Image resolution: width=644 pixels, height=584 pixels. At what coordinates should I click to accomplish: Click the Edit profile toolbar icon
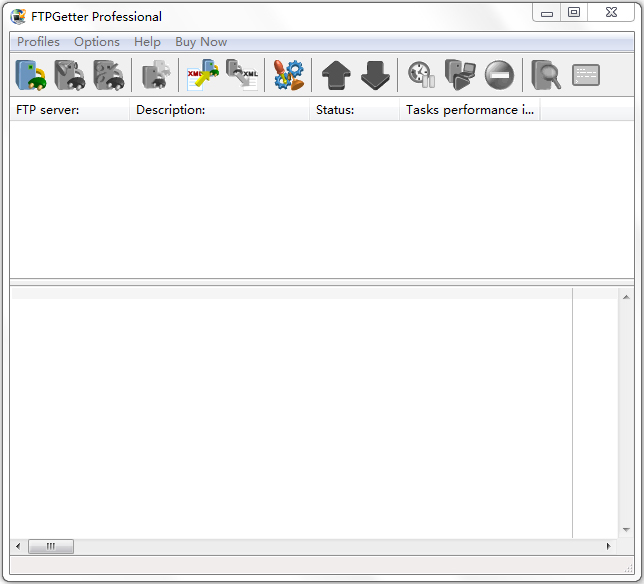click(x=70, y=75)
